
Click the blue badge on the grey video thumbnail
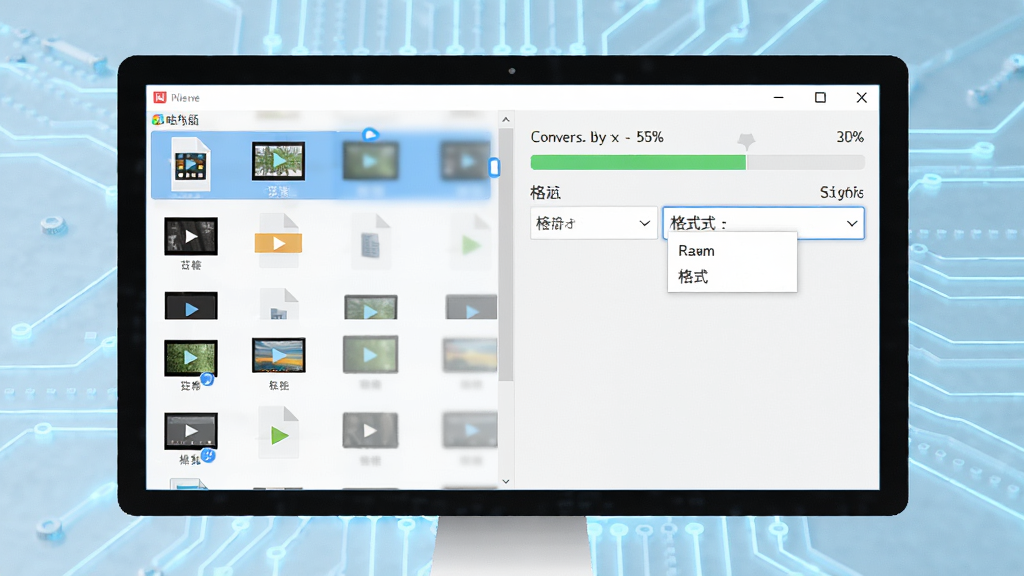(x=208, y=455)
